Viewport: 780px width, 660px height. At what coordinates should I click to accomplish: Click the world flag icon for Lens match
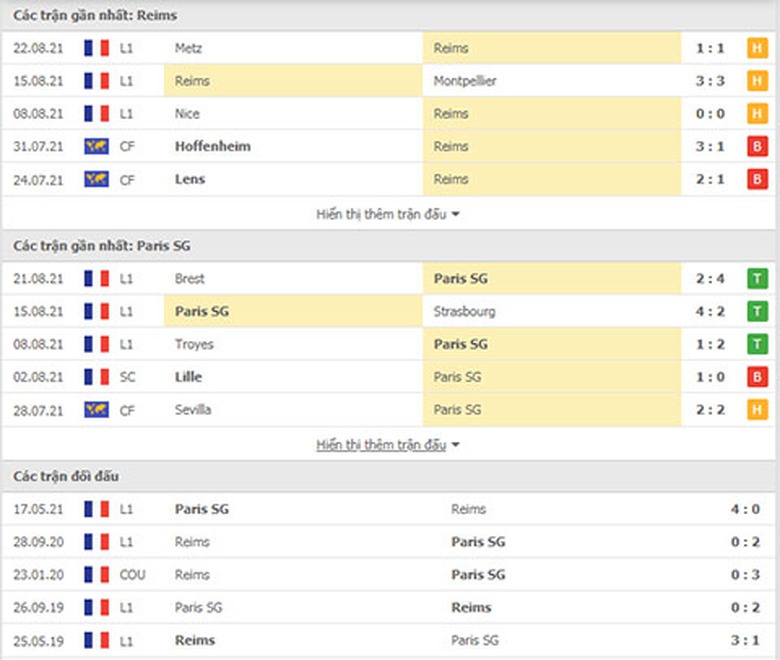[97, 180]
